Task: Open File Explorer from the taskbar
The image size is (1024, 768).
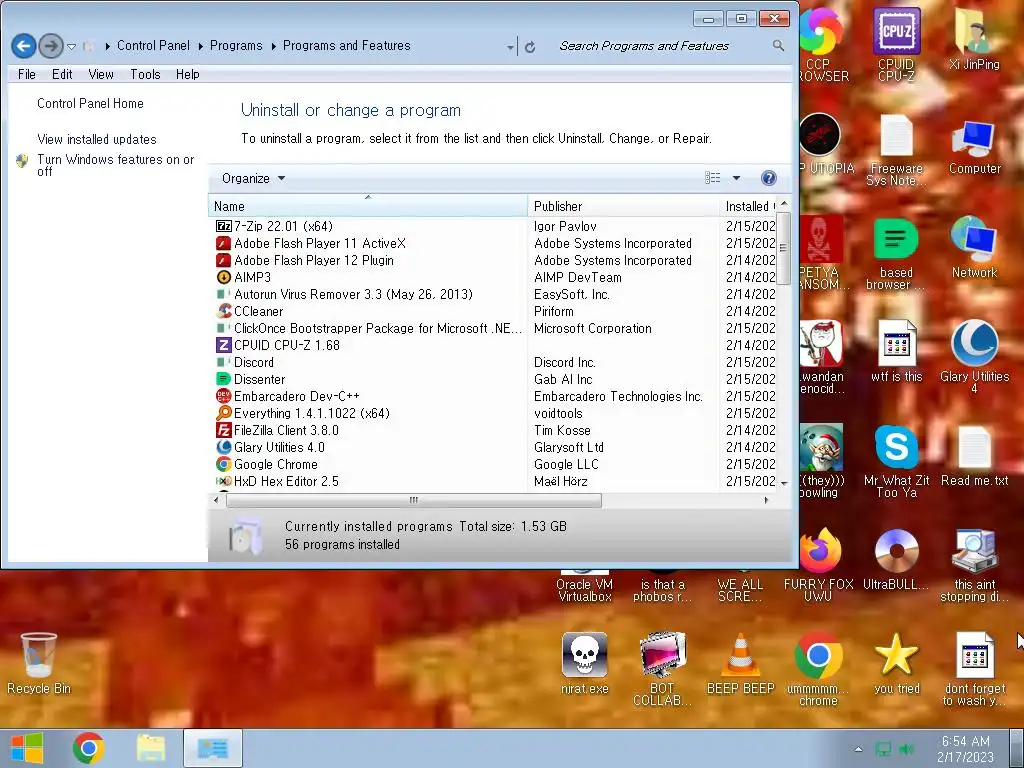Action: (x=151, y=748)
